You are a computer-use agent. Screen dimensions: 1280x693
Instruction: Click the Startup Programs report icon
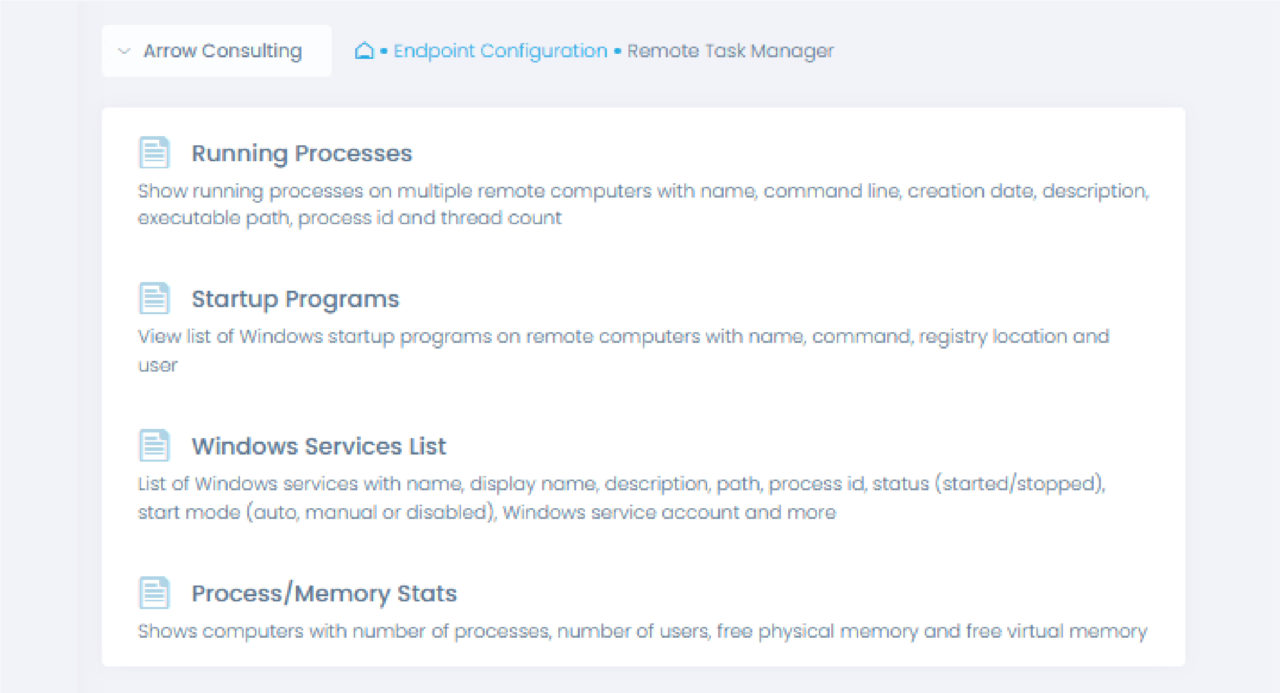click(154, 298)
